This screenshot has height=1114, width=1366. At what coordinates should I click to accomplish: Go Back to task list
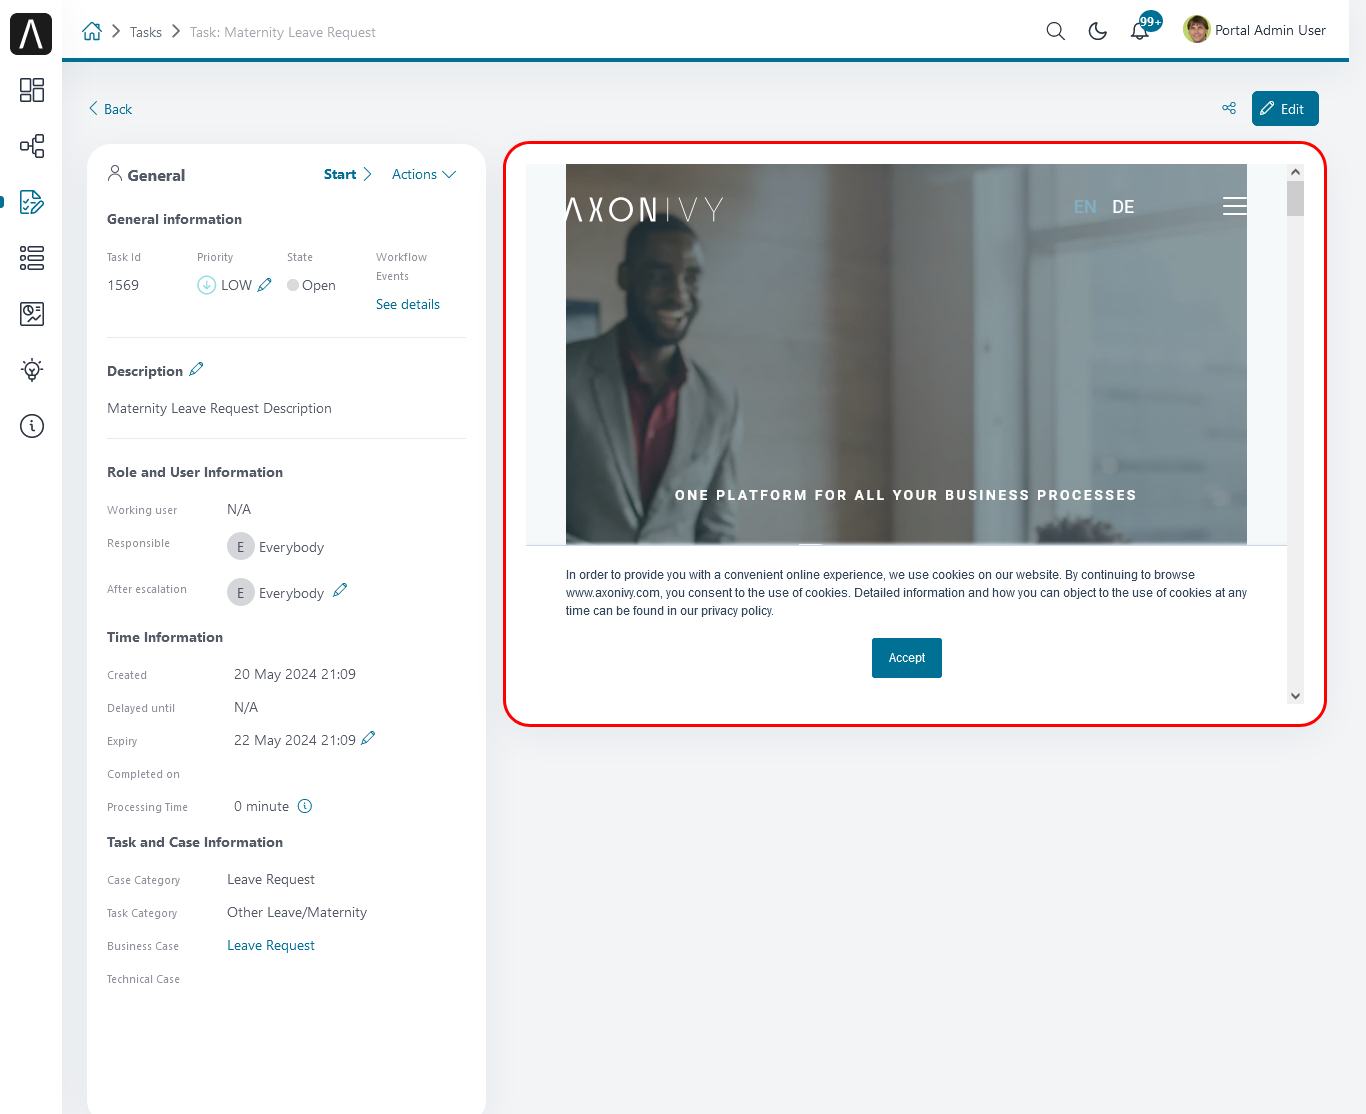110,109
